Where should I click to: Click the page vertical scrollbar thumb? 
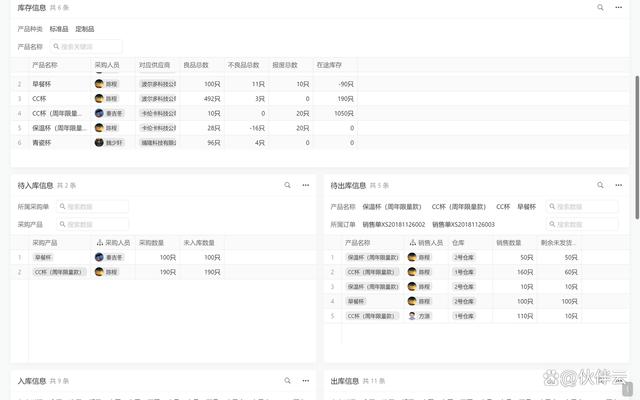(x=637, y=147)
